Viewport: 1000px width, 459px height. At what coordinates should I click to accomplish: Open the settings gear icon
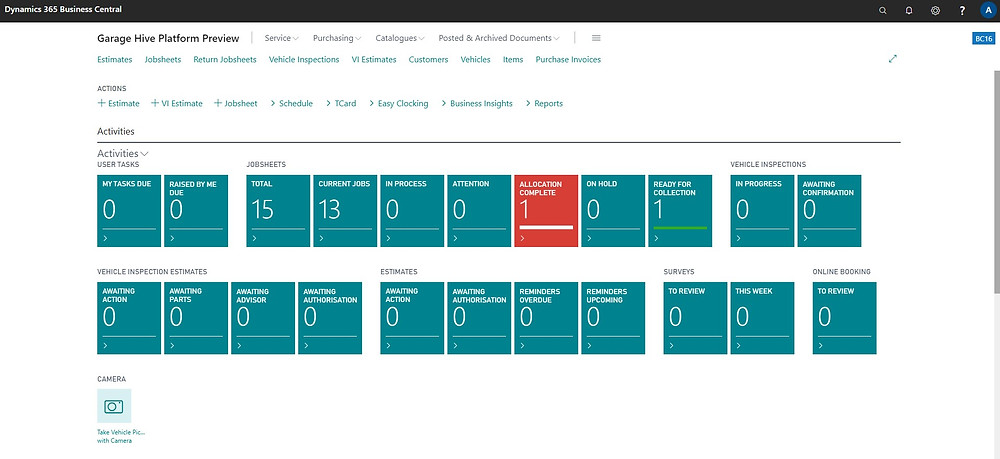pyautogui.click(x=935, y=10)
